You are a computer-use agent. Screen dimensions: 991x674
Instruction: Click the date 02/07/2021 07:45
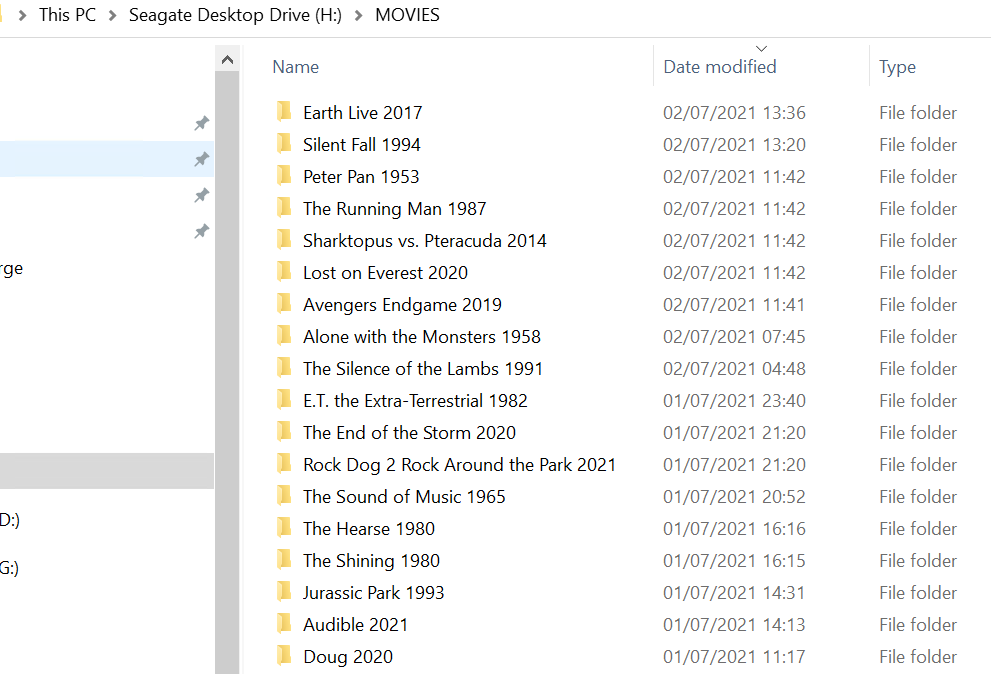734,336
